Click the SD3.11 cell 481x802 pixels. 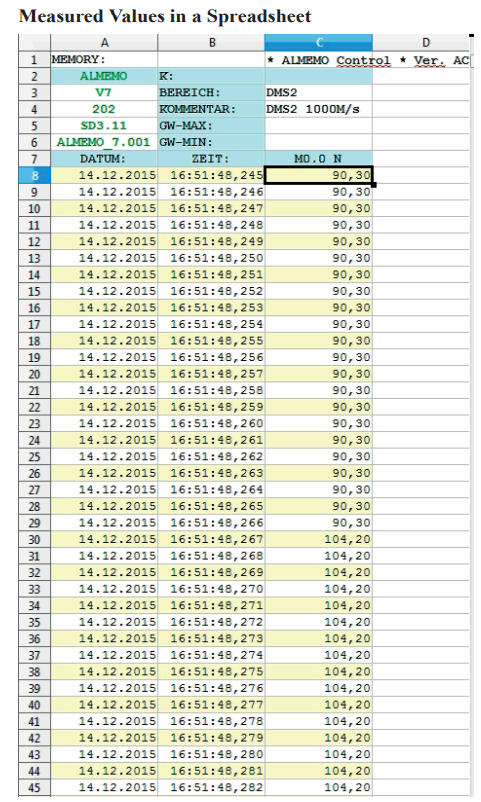tap(104, 126)
